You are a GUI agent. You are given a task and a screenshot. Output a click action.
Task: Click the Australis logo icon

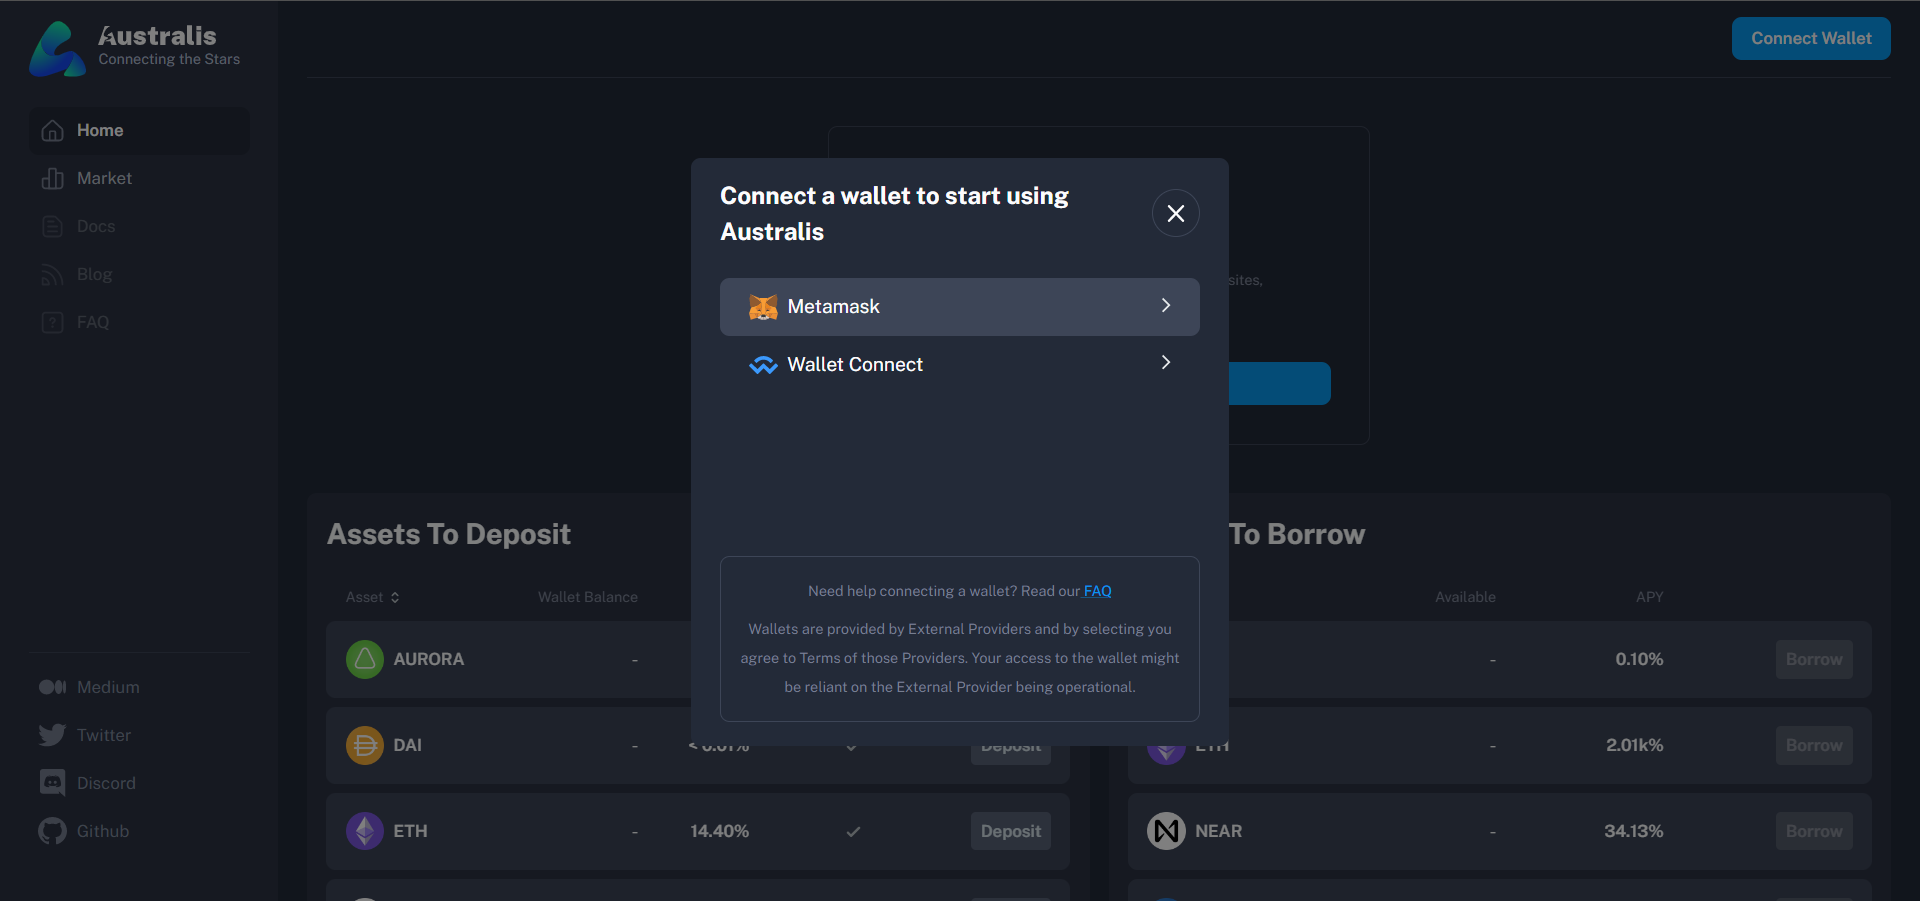[58, 48]
